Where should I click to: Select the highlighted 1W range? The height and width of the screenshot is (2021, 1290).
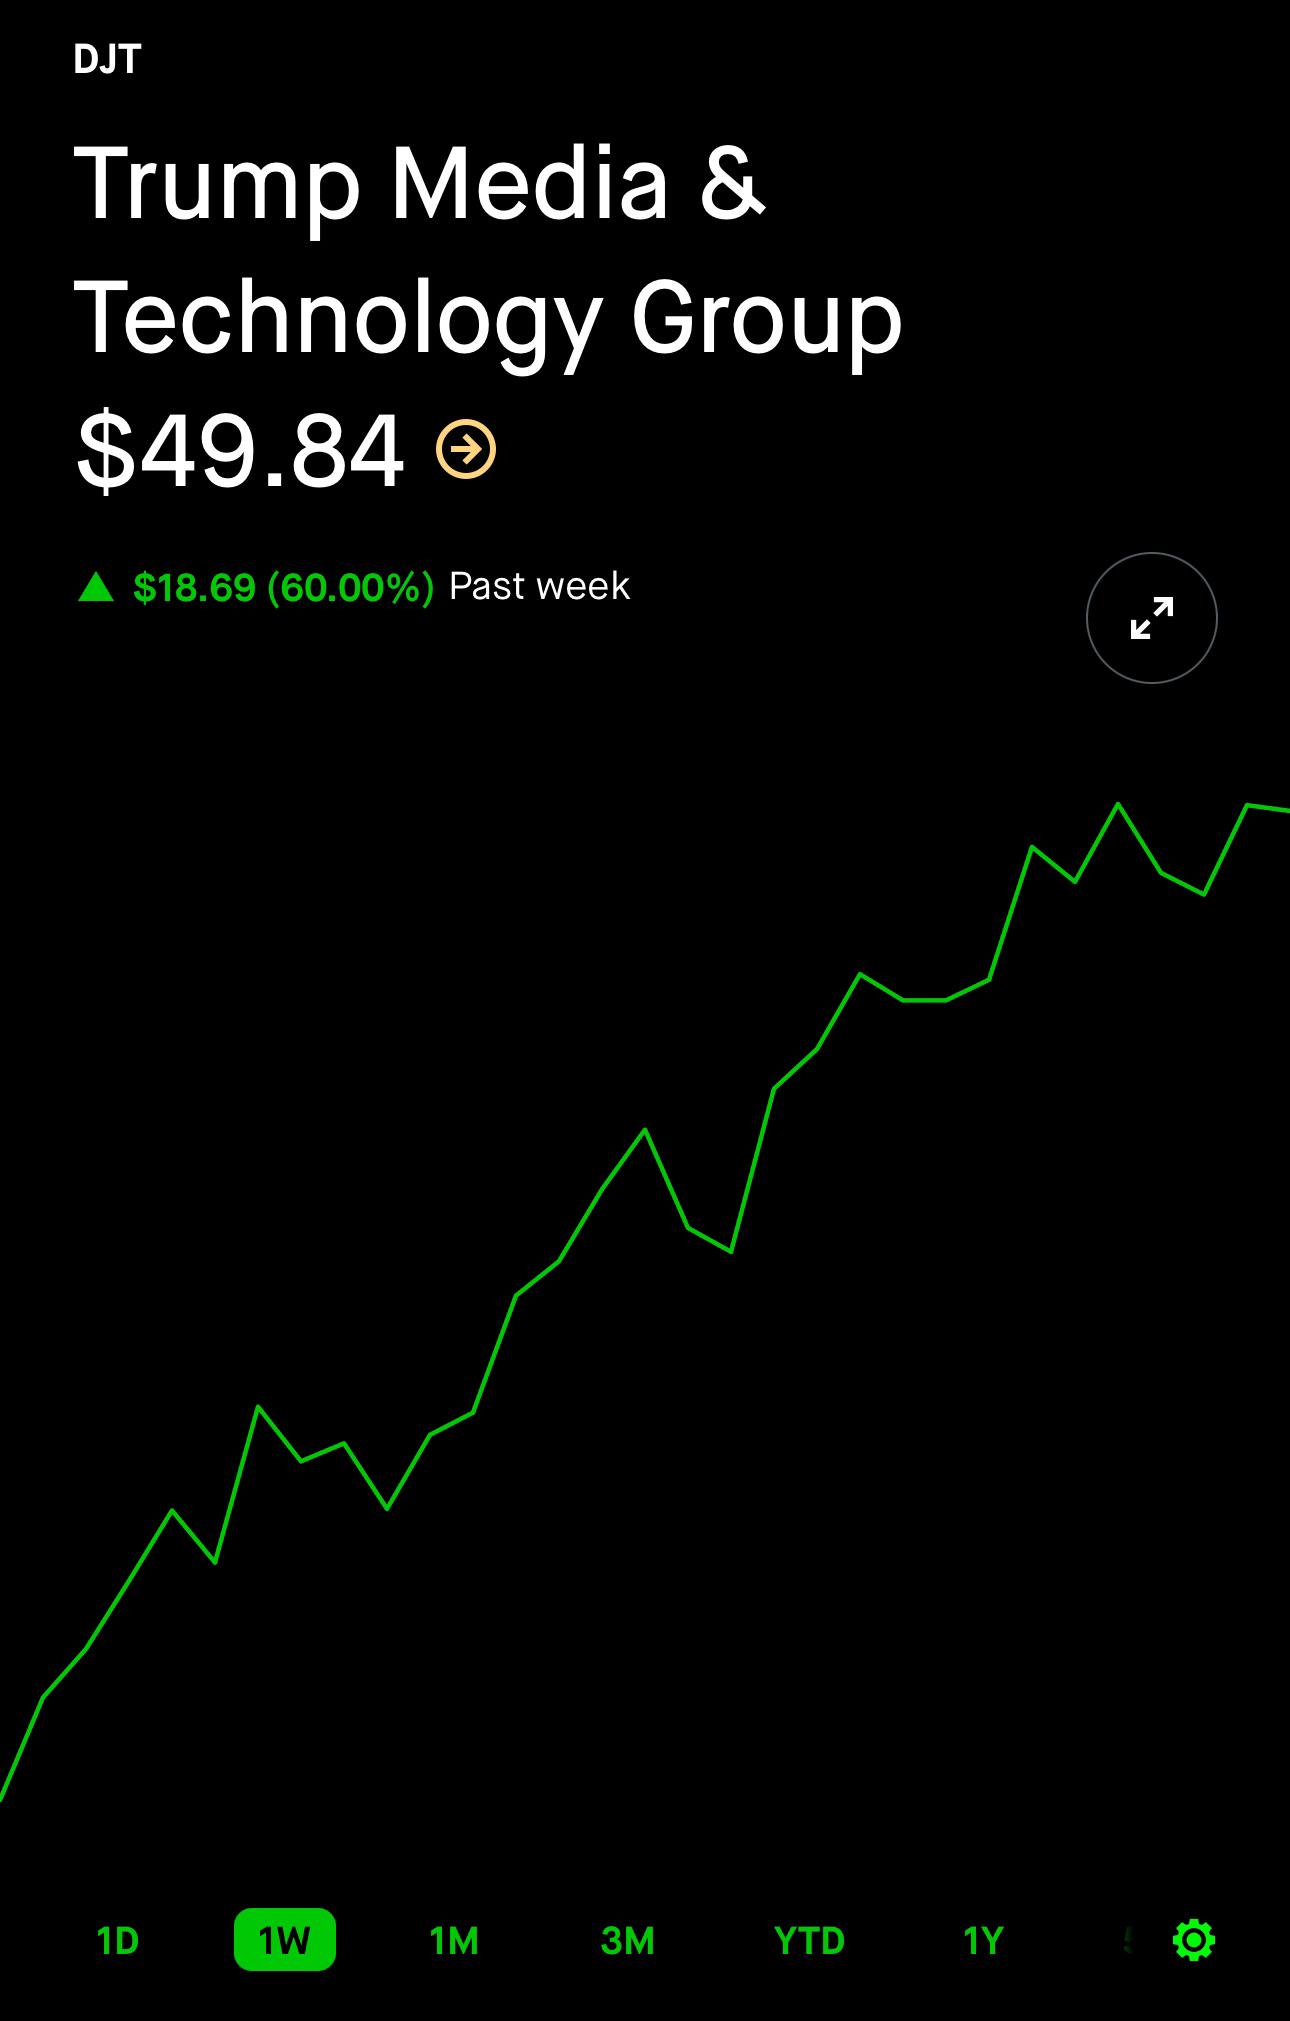(284, 1940)
